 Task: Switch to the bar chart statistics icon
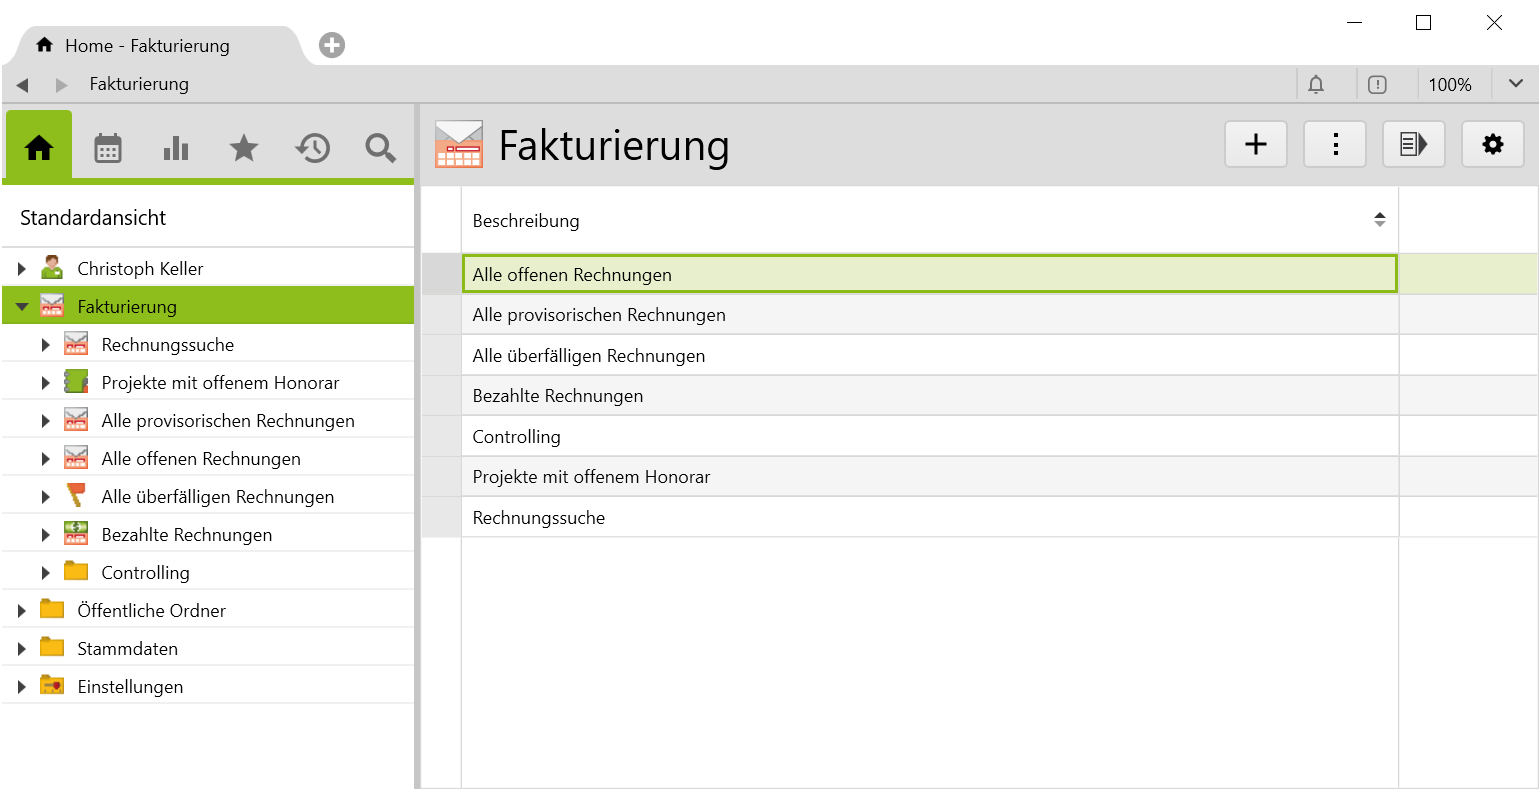tap(176, 148)
